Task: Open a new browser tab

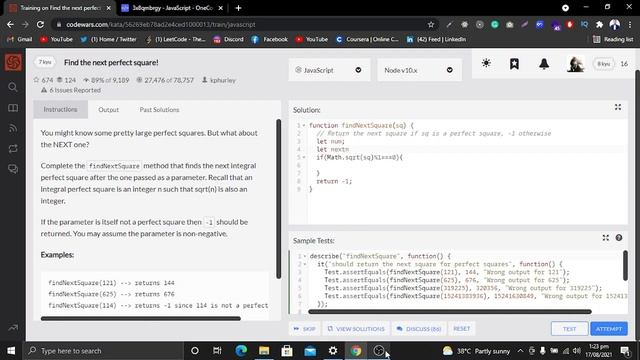Action: [x=238, y=8]
